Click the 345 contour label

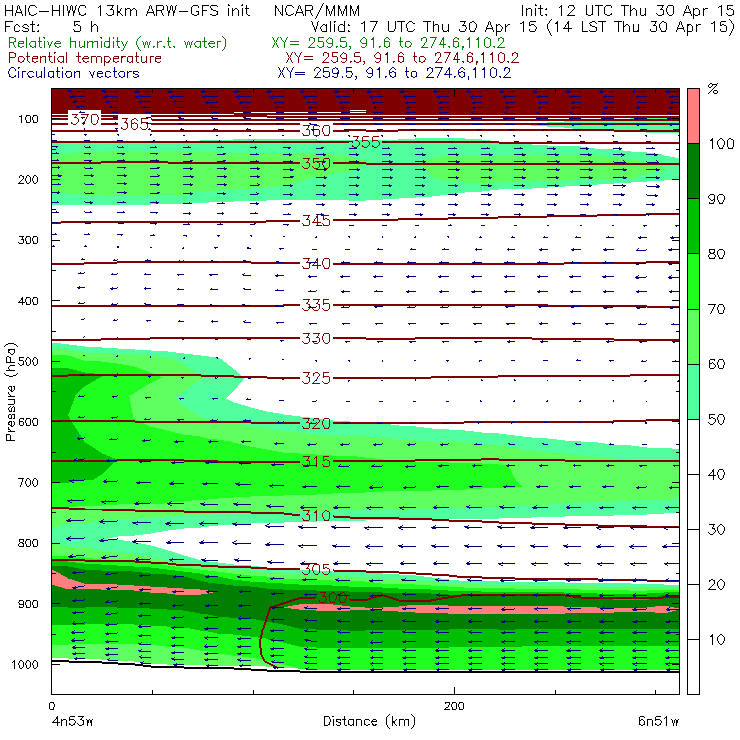coord(316,220)
